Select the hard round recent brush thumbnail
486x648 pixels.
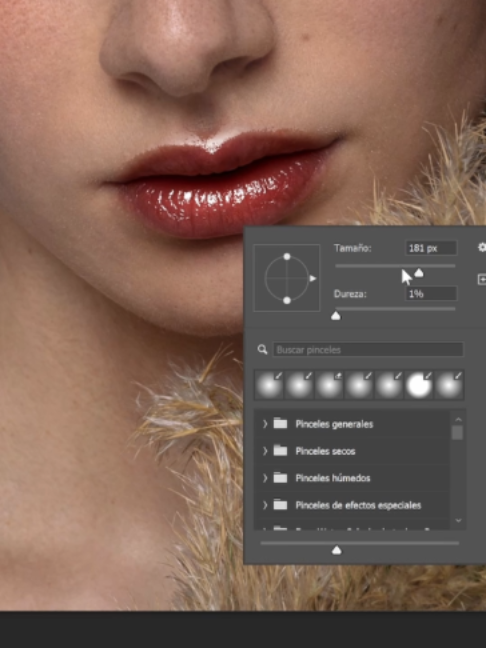[419, 385]
